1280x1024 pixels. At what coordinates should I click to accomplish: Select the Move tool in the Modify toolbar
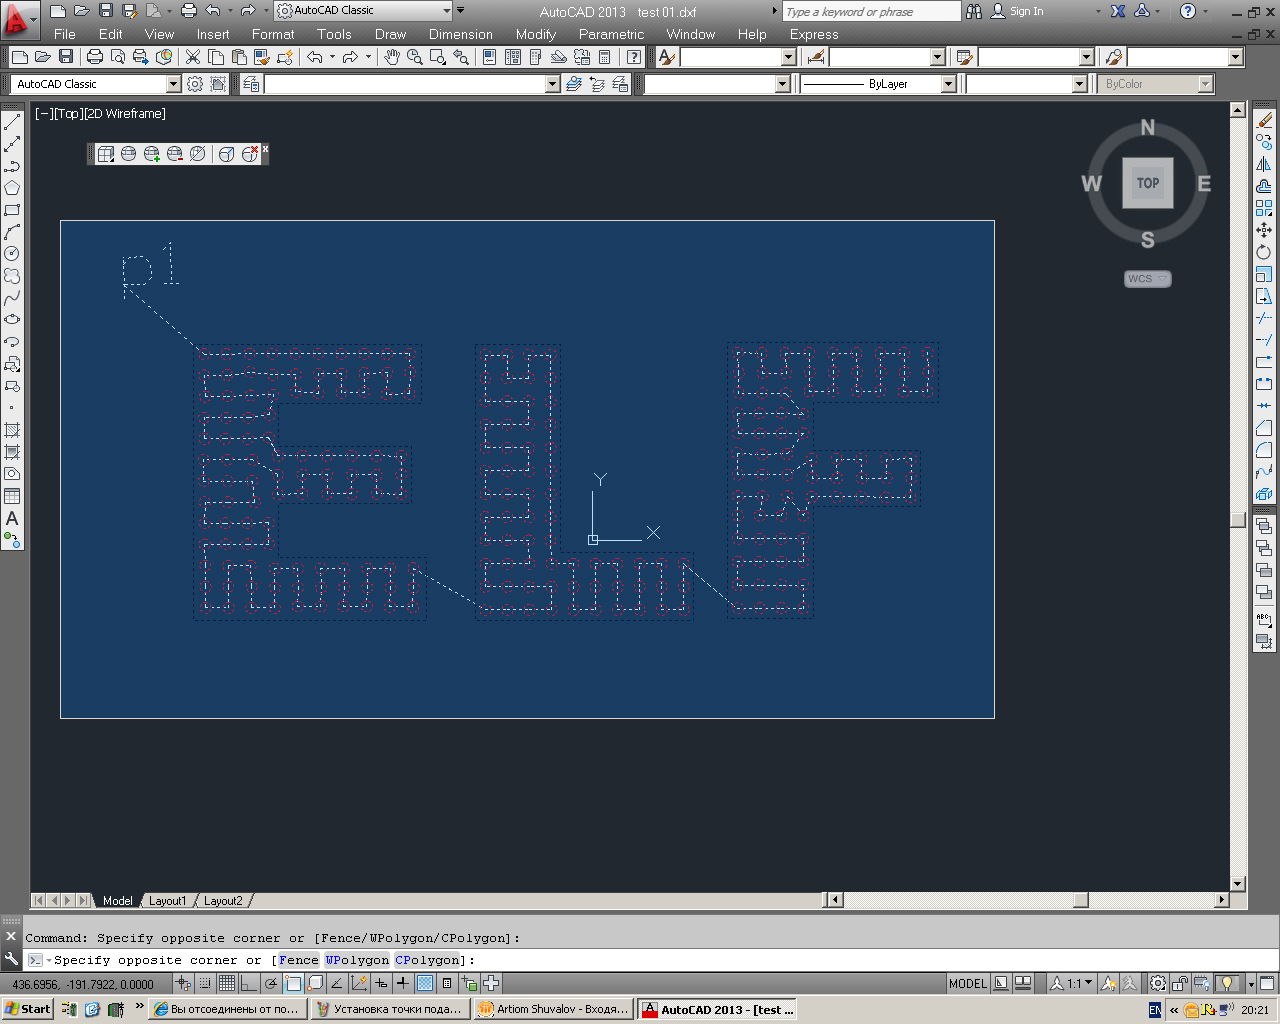coord(1264,230)
